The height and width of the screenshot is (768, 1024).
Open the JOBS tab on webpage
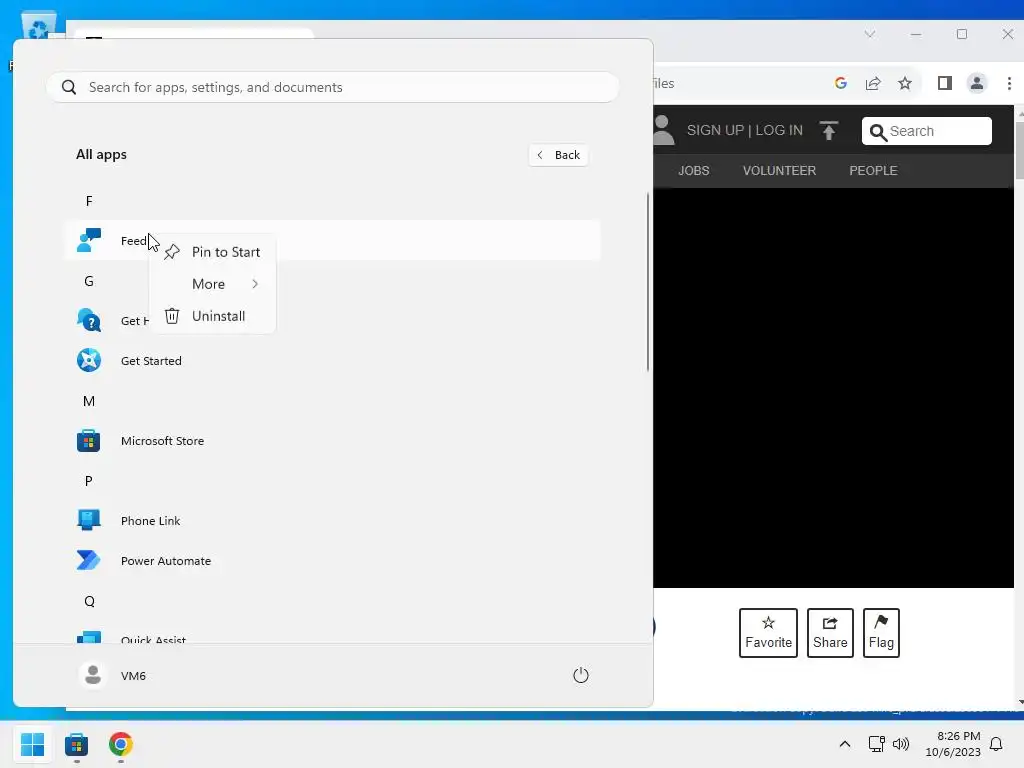[694, 170]
